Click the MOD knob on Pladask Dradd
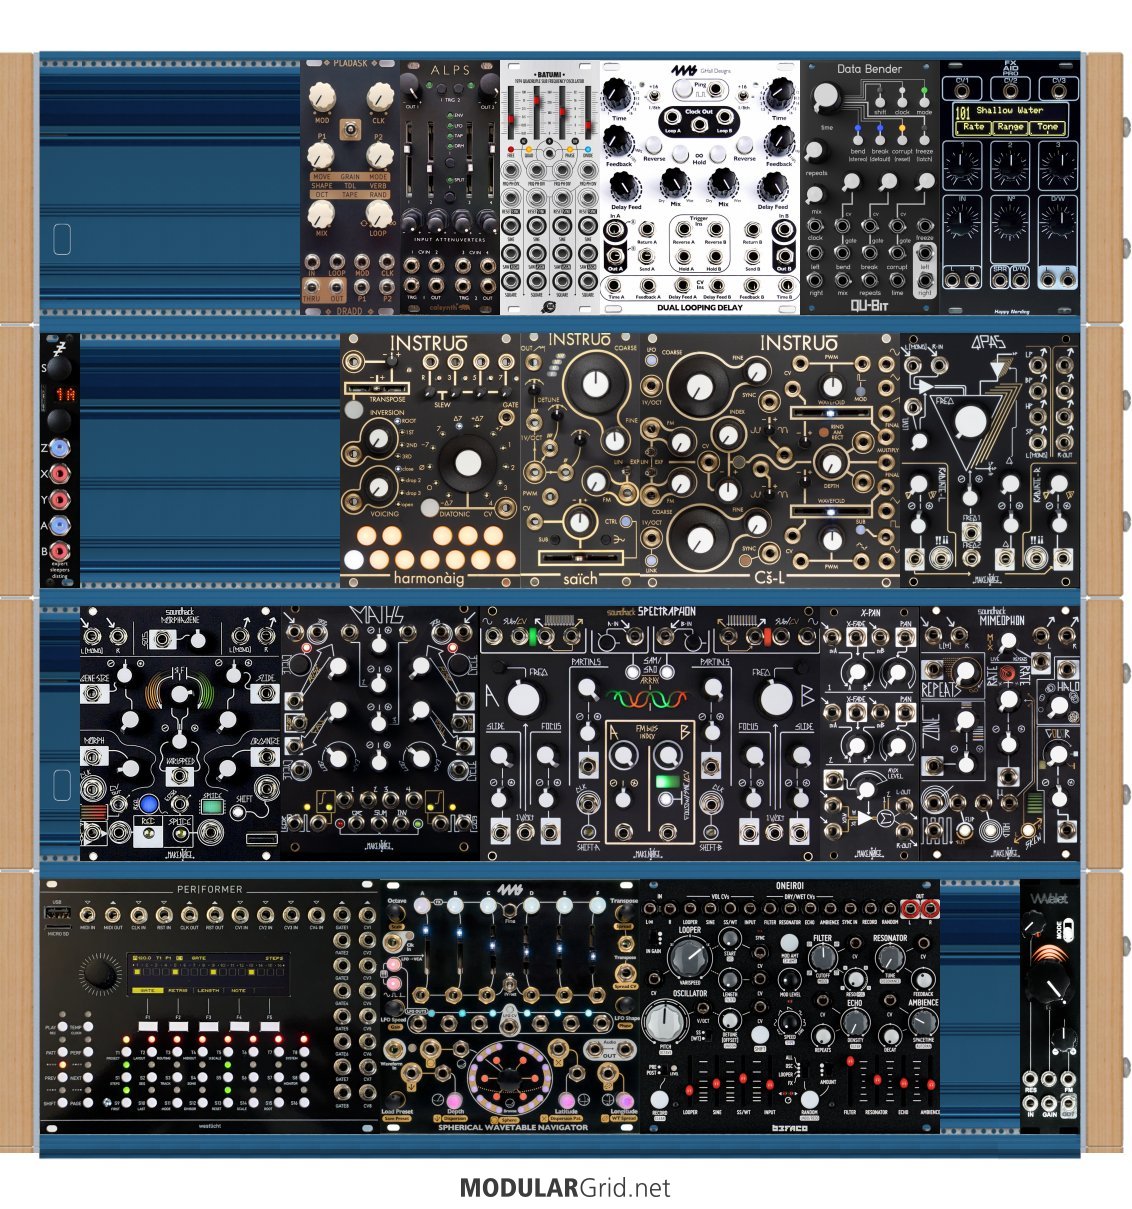This screenshot has width=1132, height=1209. tap(321, 98)
